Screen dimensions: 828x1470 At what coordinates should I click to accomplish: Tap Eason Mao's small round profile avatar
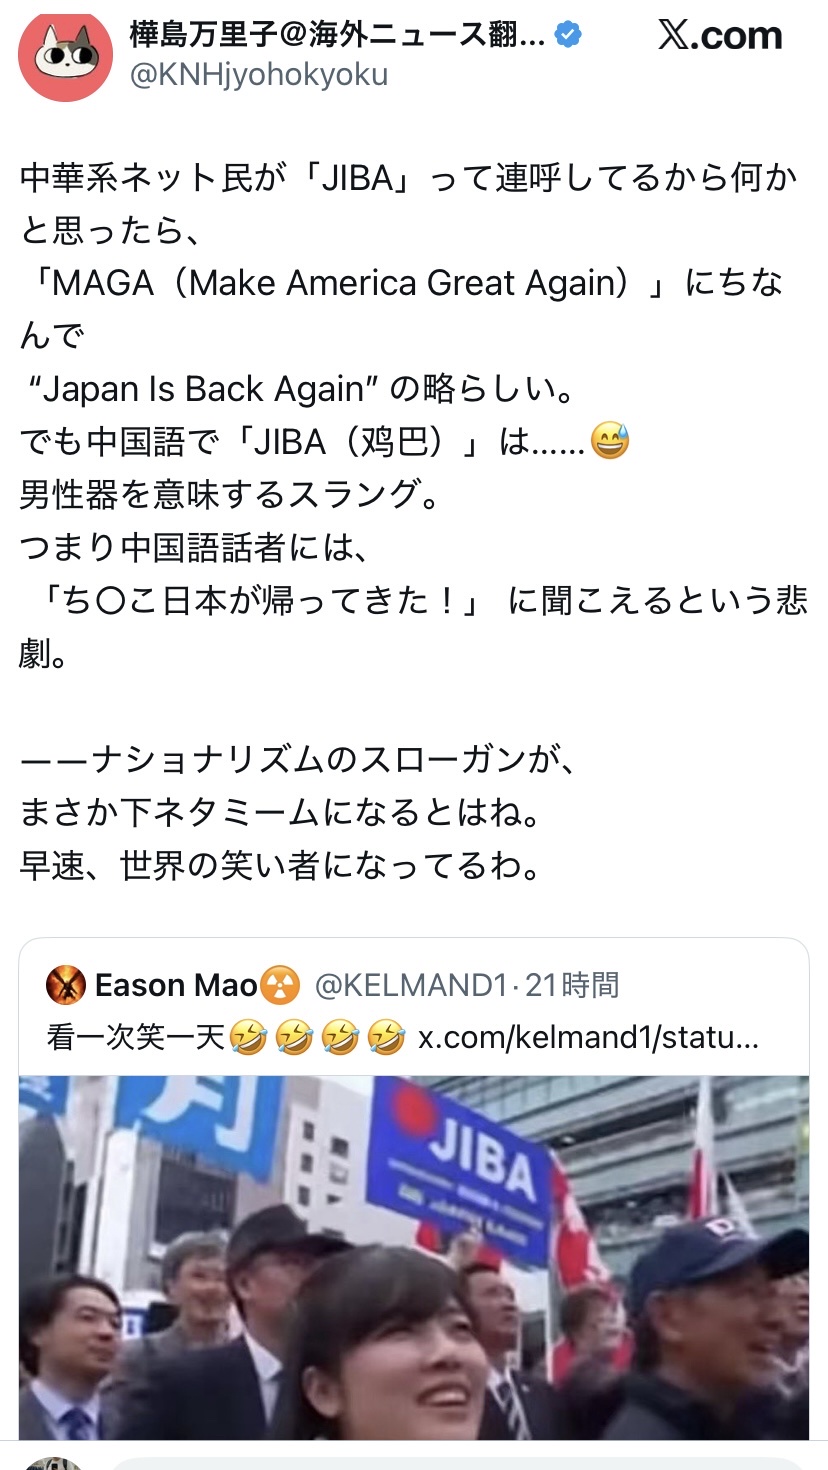click(x=66, y=986)
